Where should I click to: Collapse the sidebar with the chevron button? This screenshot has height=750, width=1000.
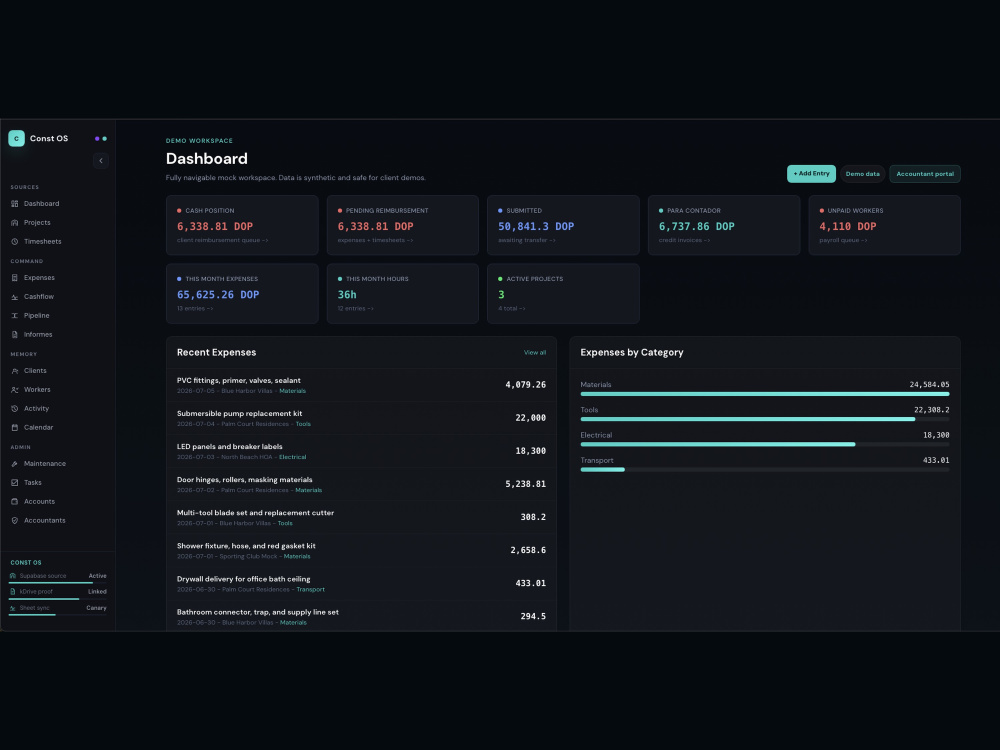pyautogui.click(x=101, y=161)
